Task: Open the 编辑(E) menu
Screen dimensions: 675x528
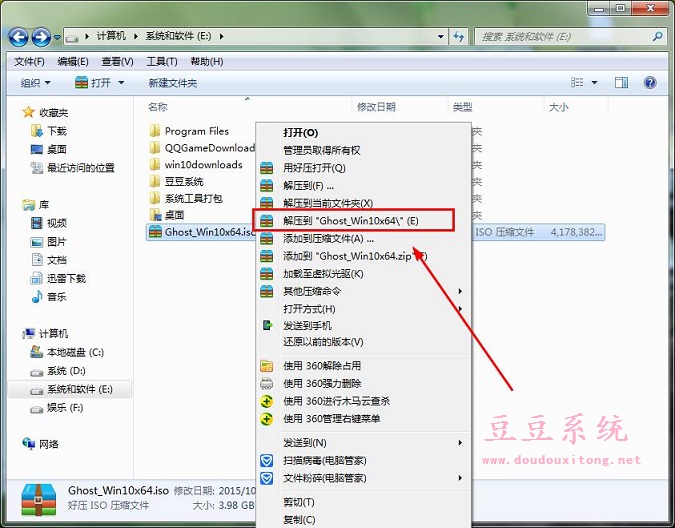Action: (x=73, y=62)
